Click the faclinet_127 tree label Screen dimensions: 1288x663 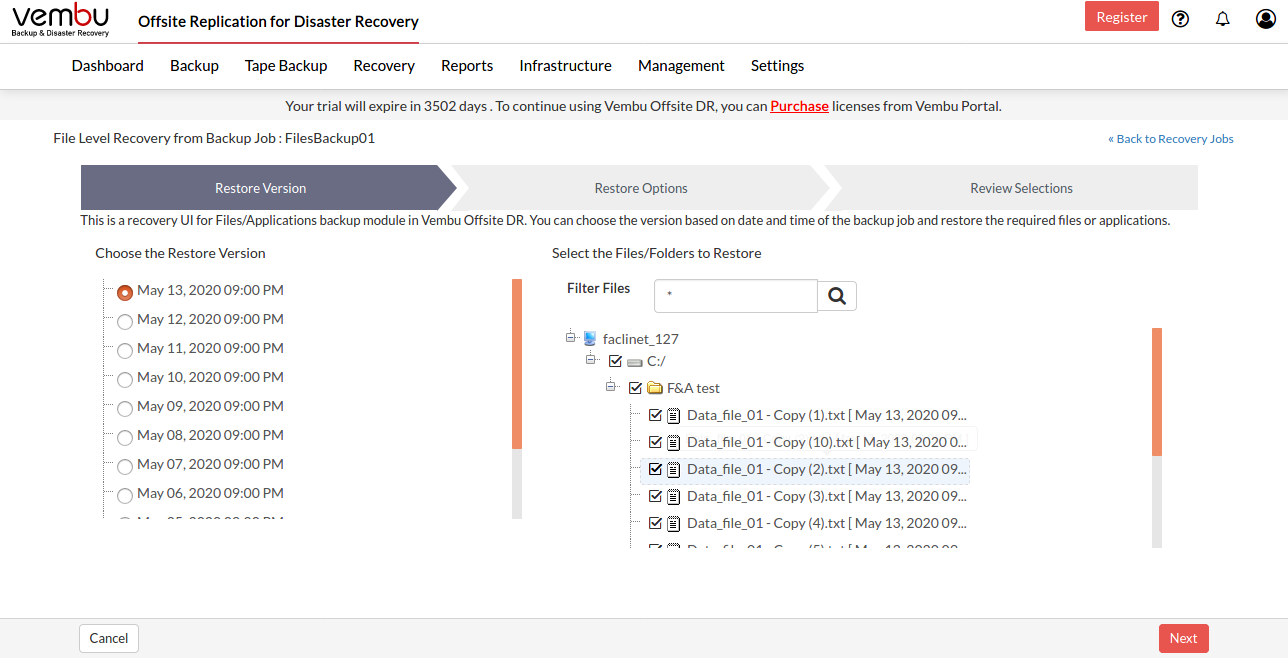click(641, 339)
